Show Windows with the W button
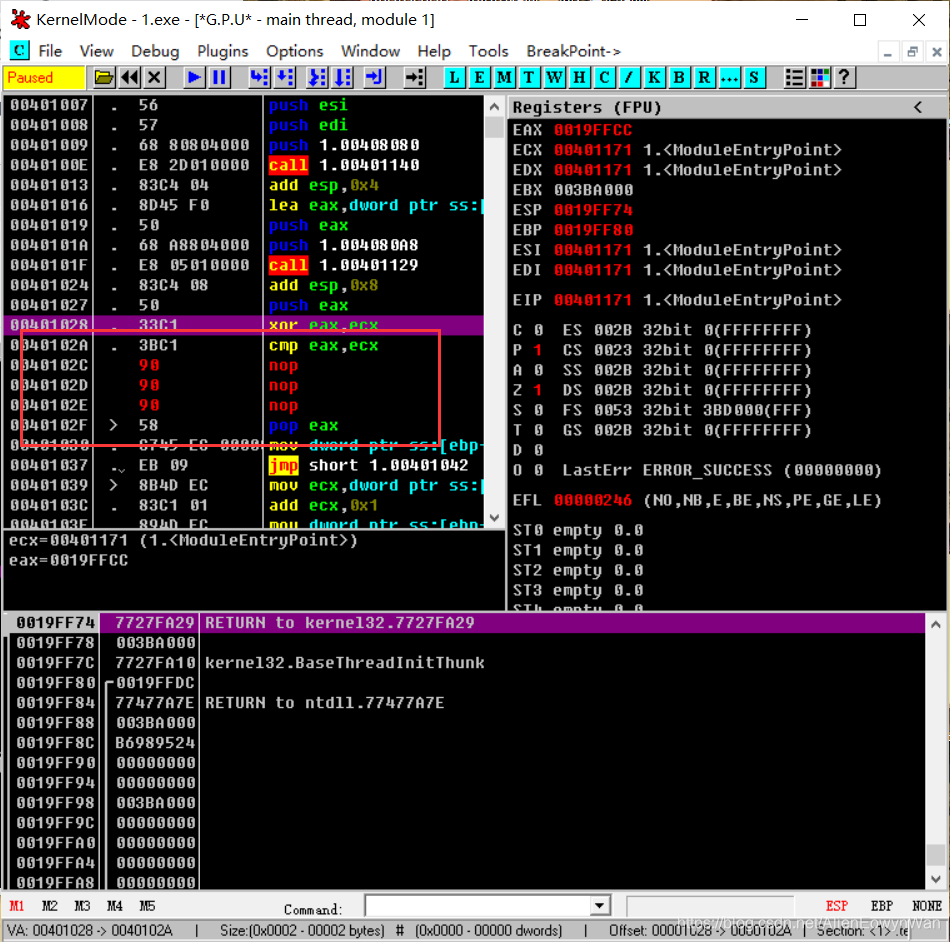This screenshot has height=942, width=950. tap(554, 78)
